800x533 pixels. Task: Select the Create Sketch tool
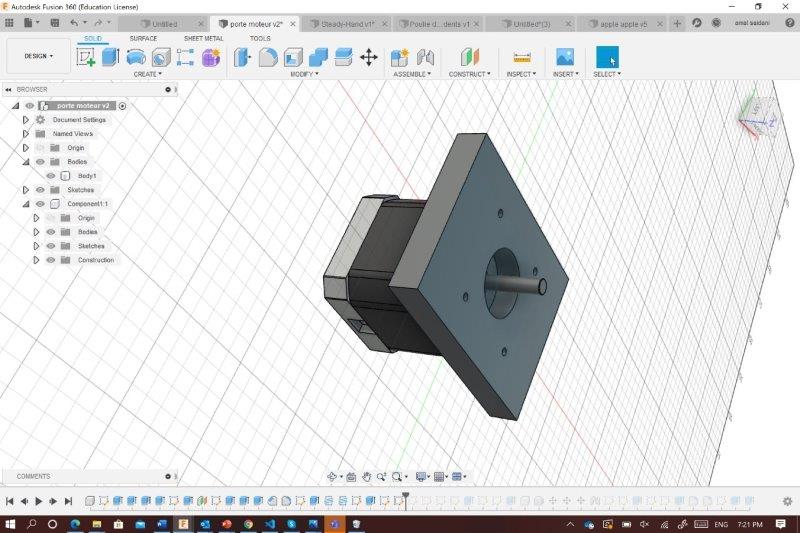pyautogui.click(x=86, y=57)
